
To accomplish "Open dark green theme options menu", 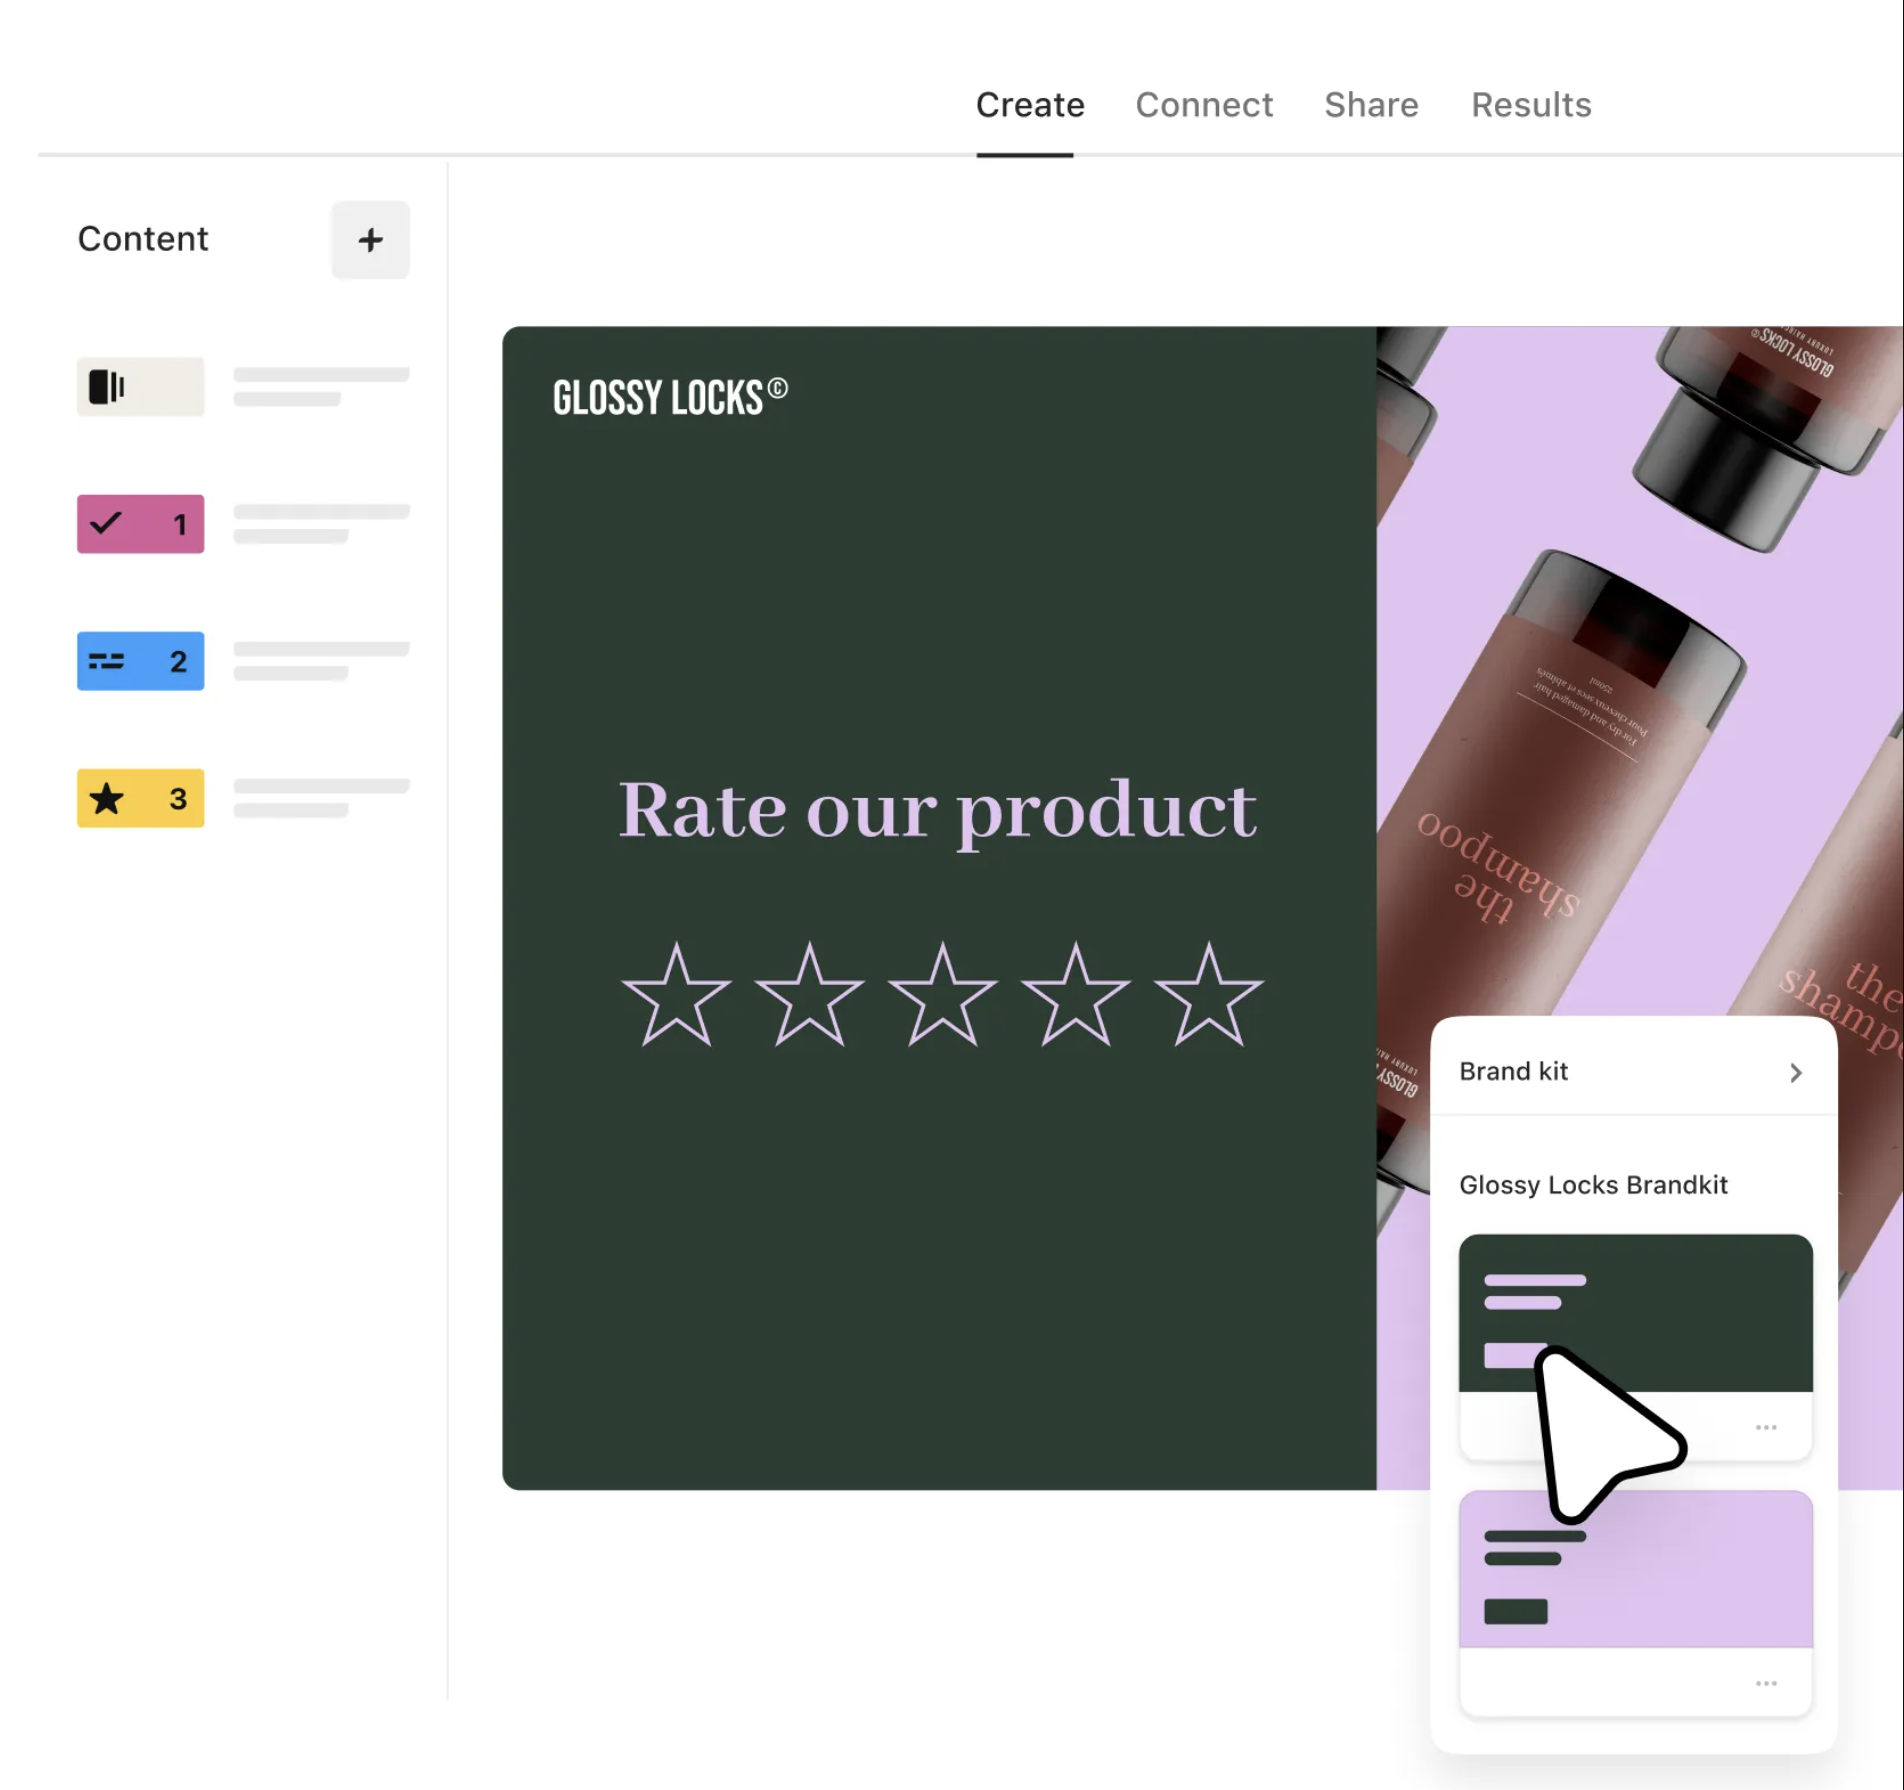I will point(1766,1427).
